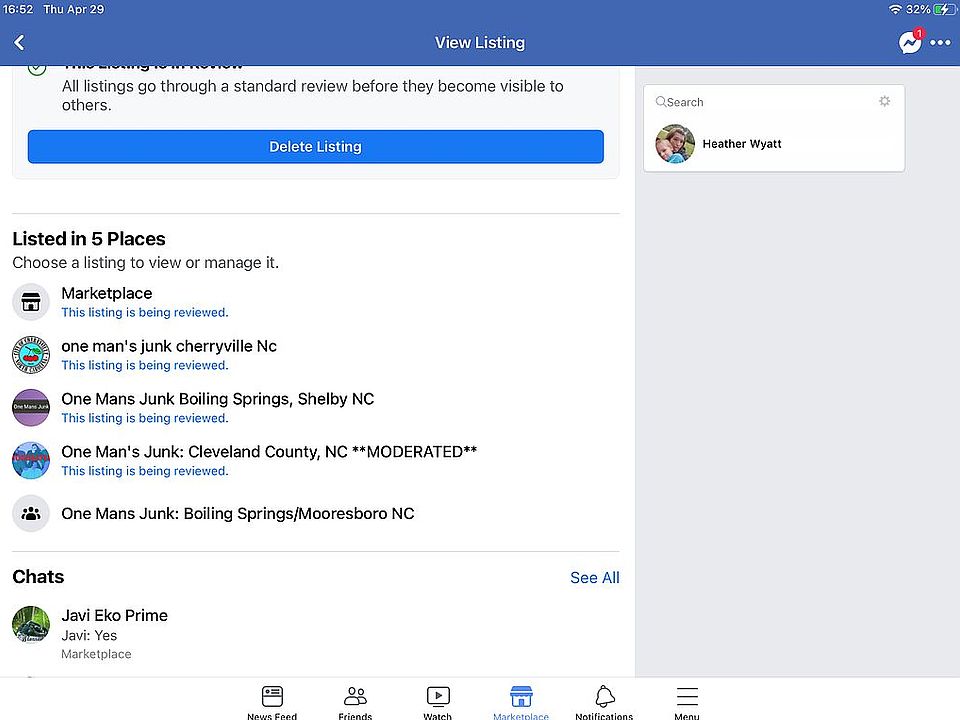Tap the battery indicator in status bar
Viewport: 960px width, 720px height.
click(945, 9)
